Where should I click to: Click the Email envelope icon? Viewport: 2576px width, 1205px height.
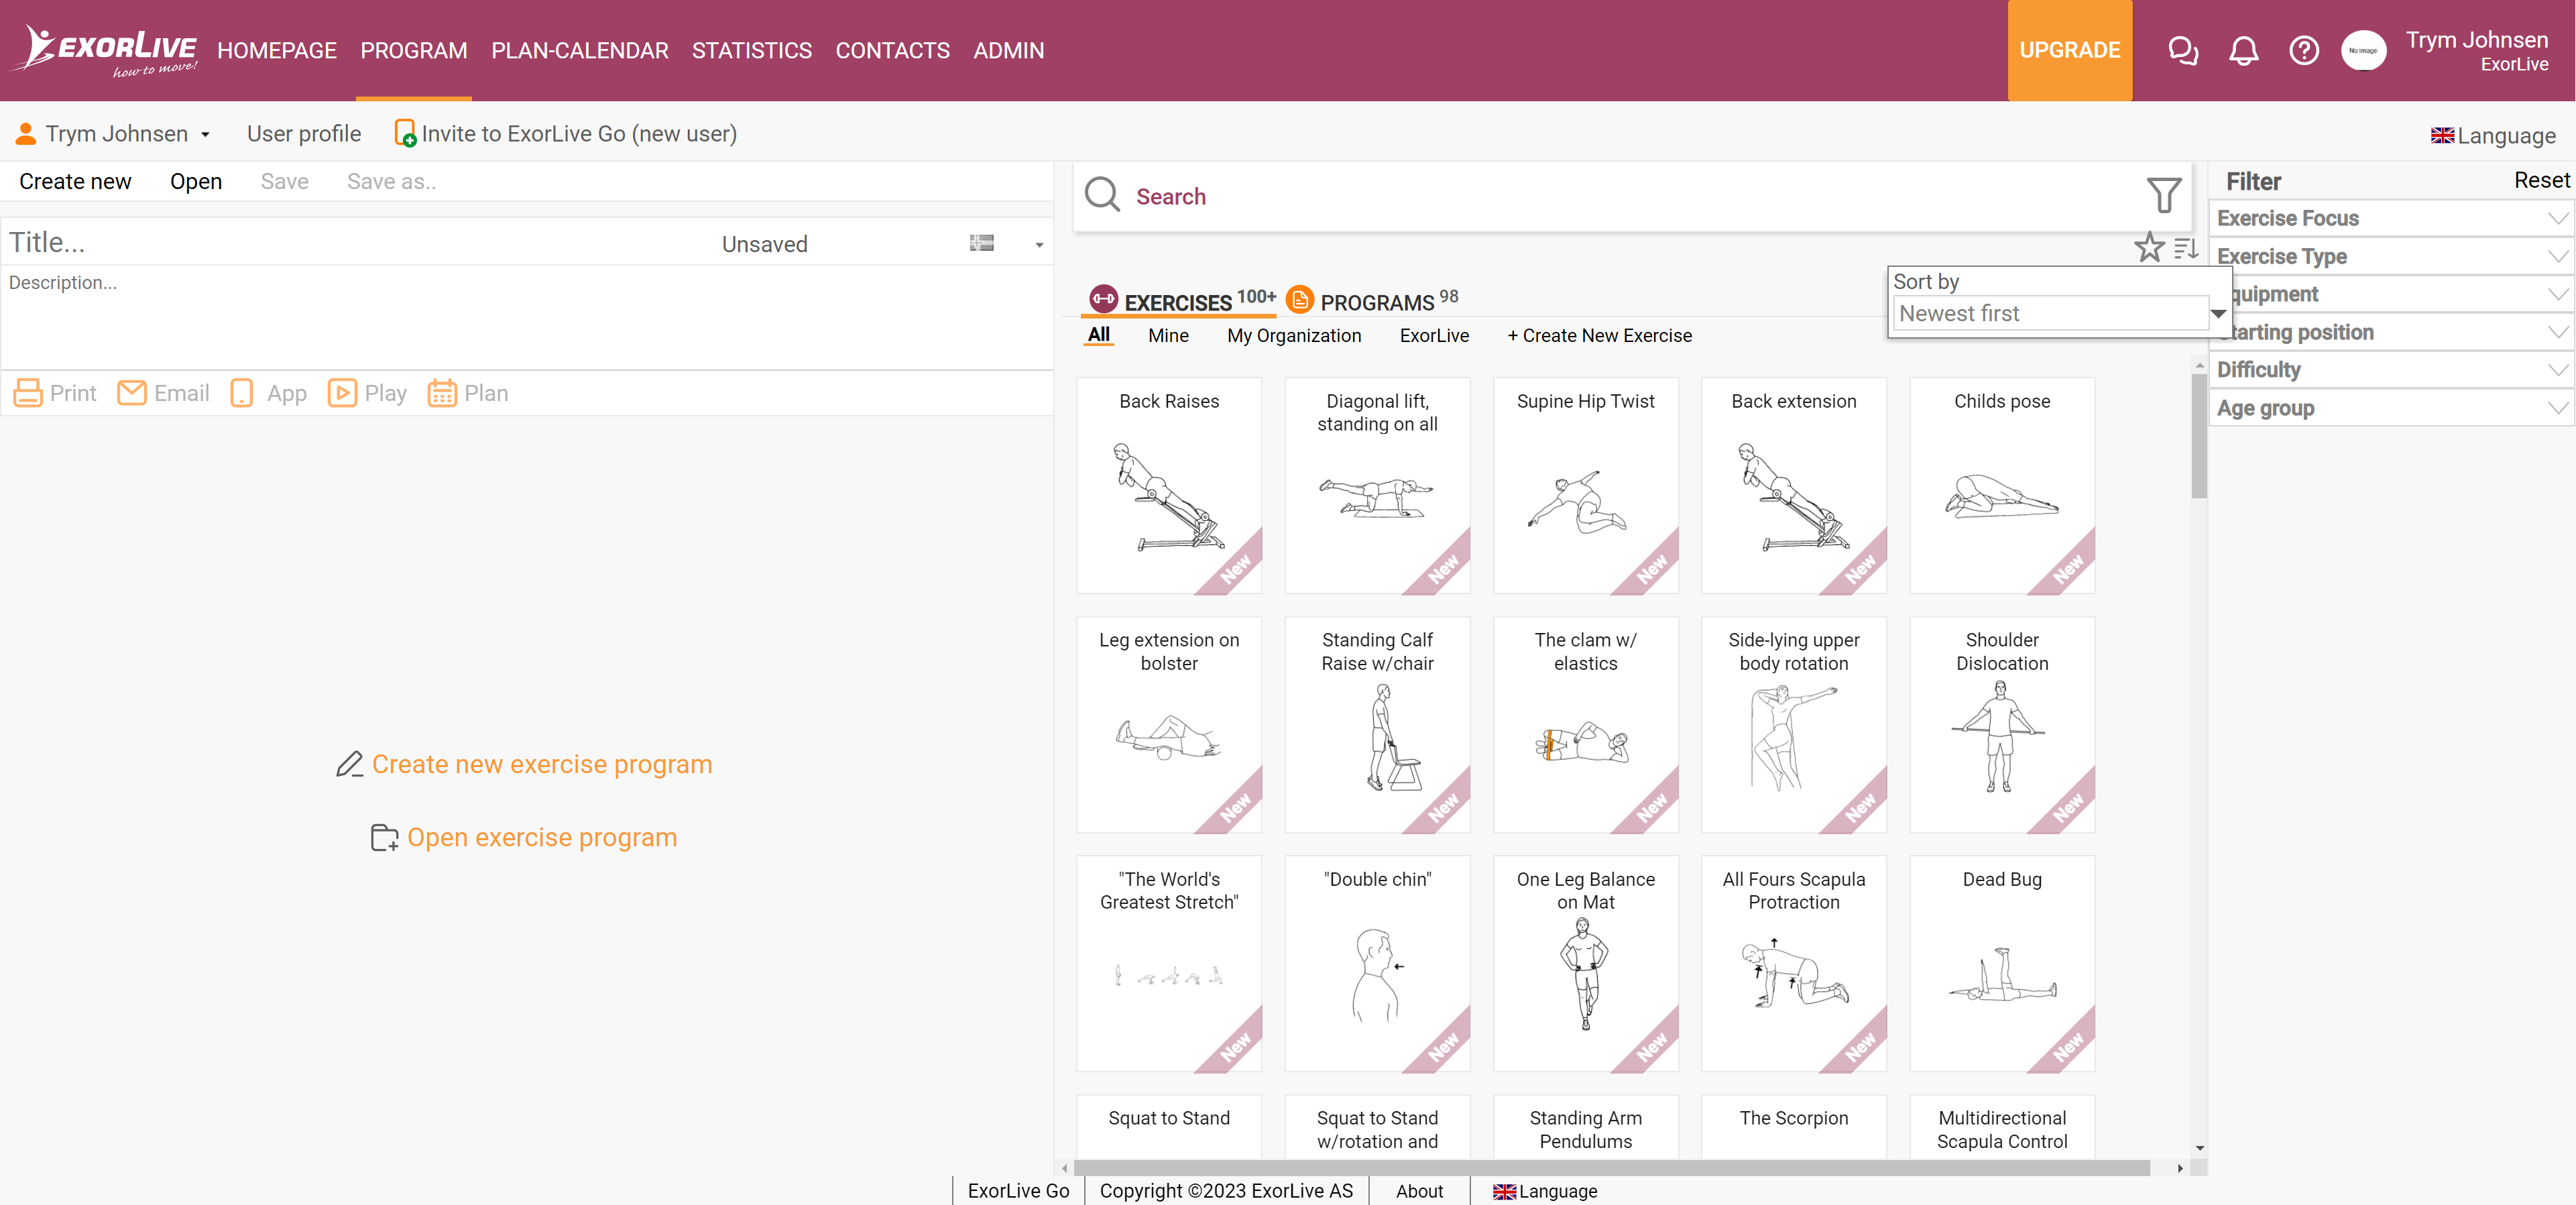point(132,393)
